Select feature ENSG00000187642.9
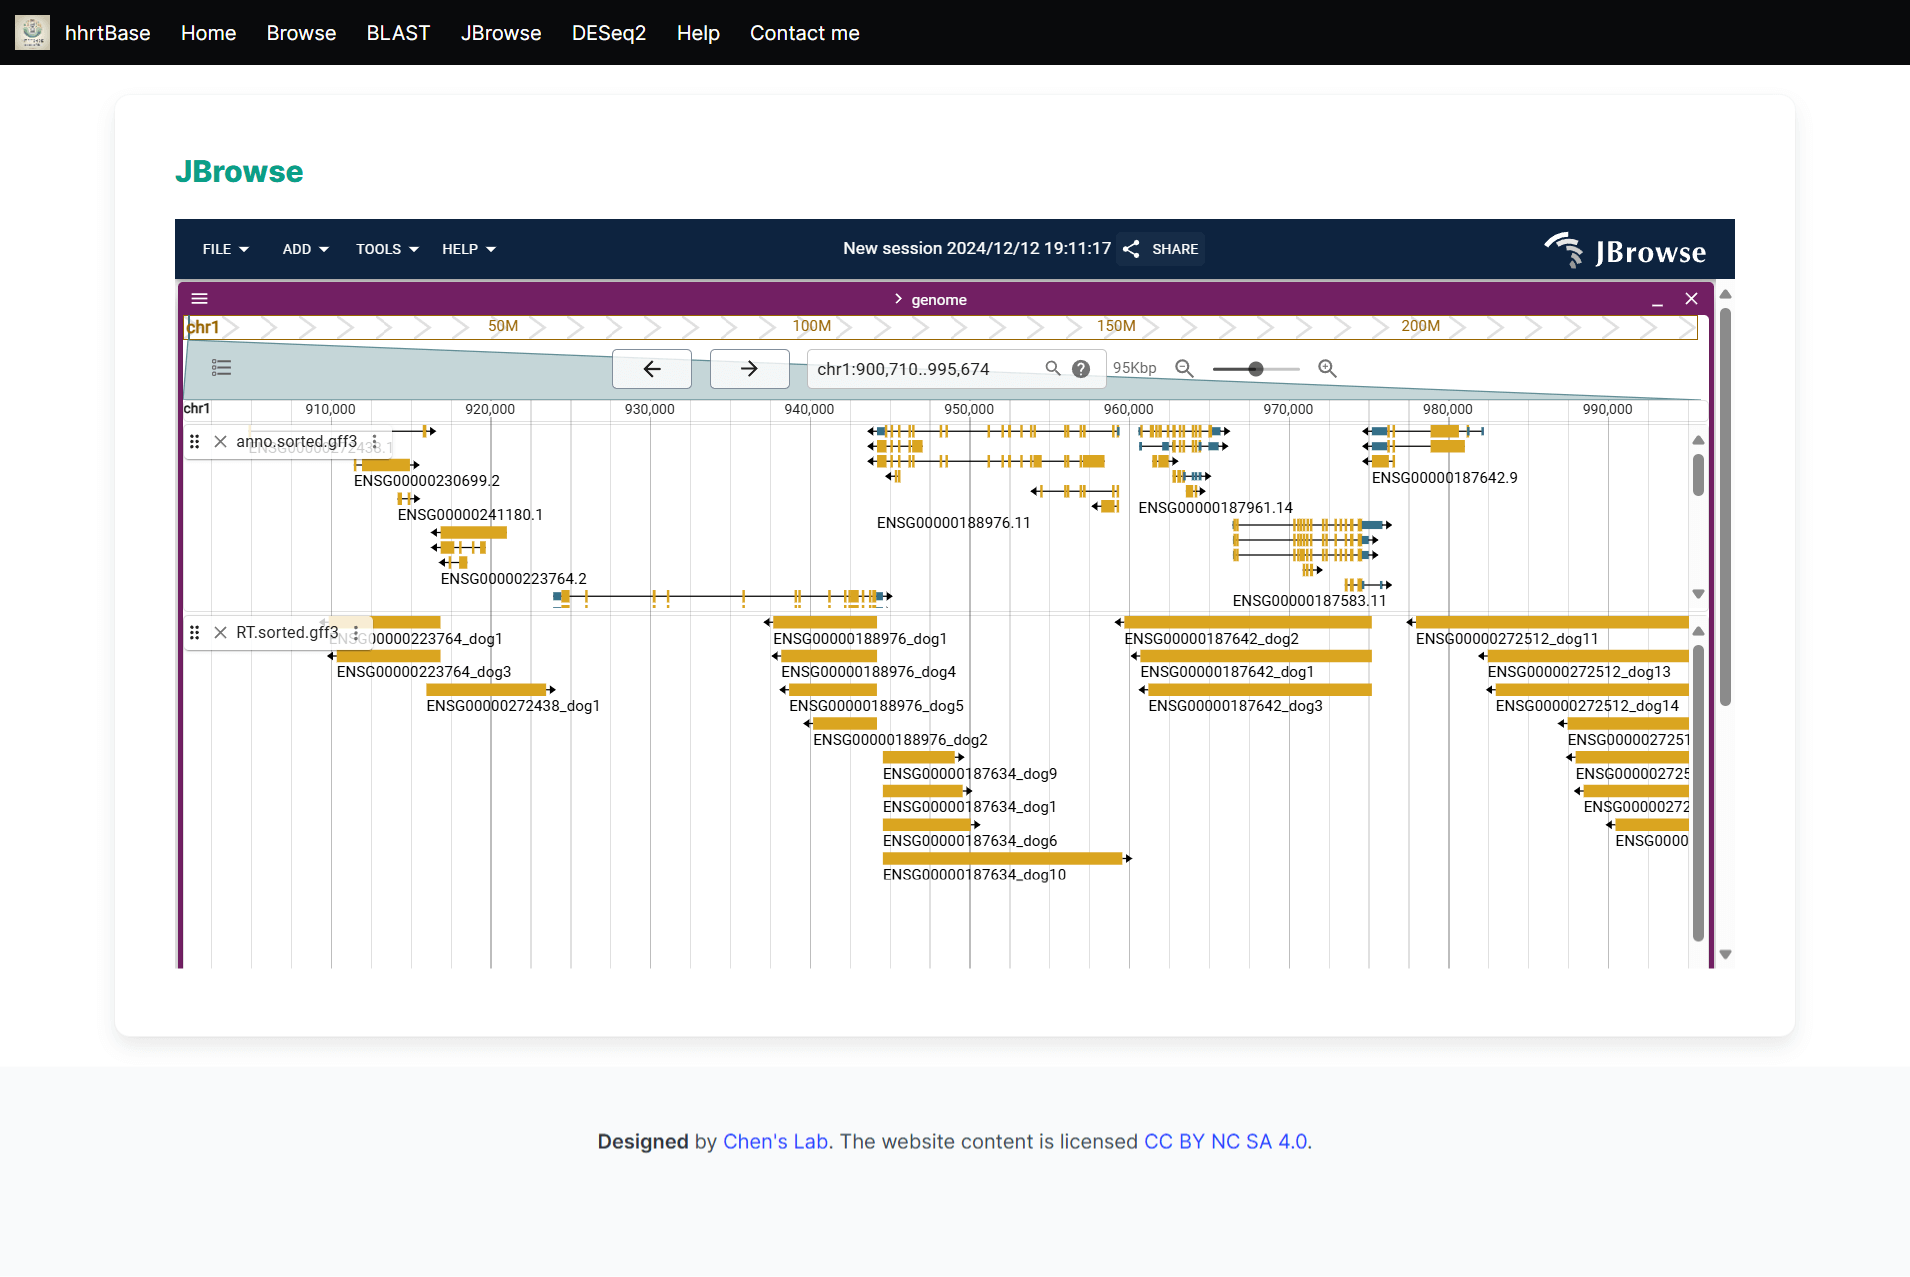The image size is (1910, 1277). tap(1444, 478)
